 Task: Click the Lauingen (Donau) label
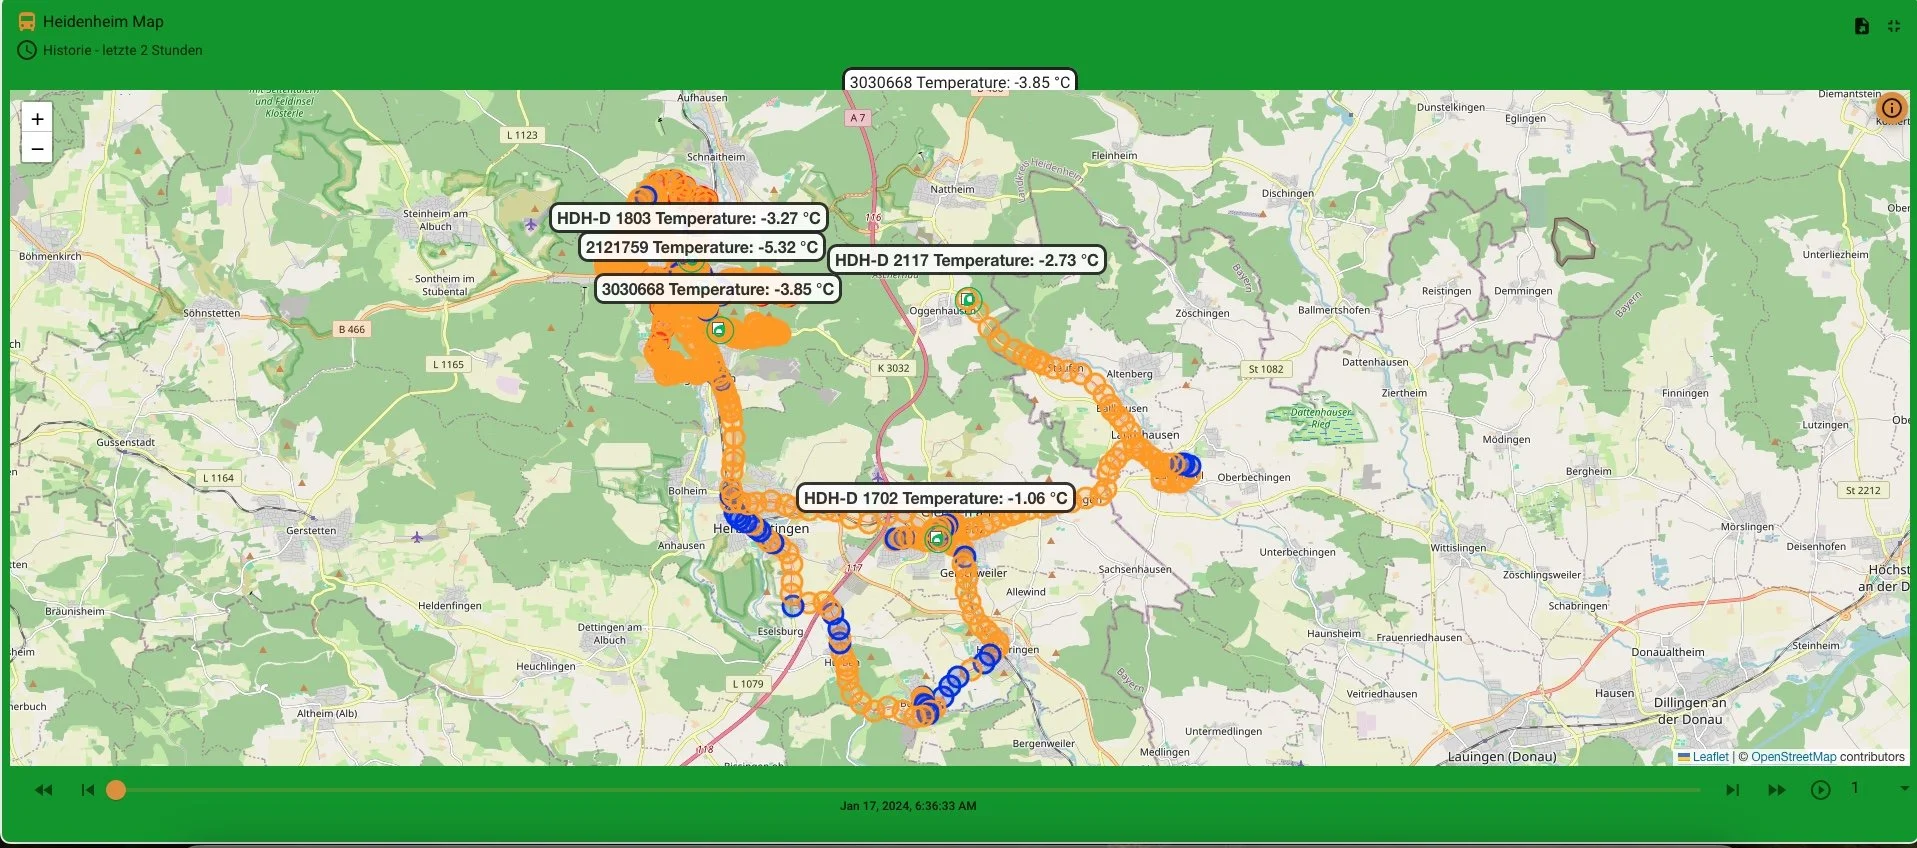[1502, 757]
